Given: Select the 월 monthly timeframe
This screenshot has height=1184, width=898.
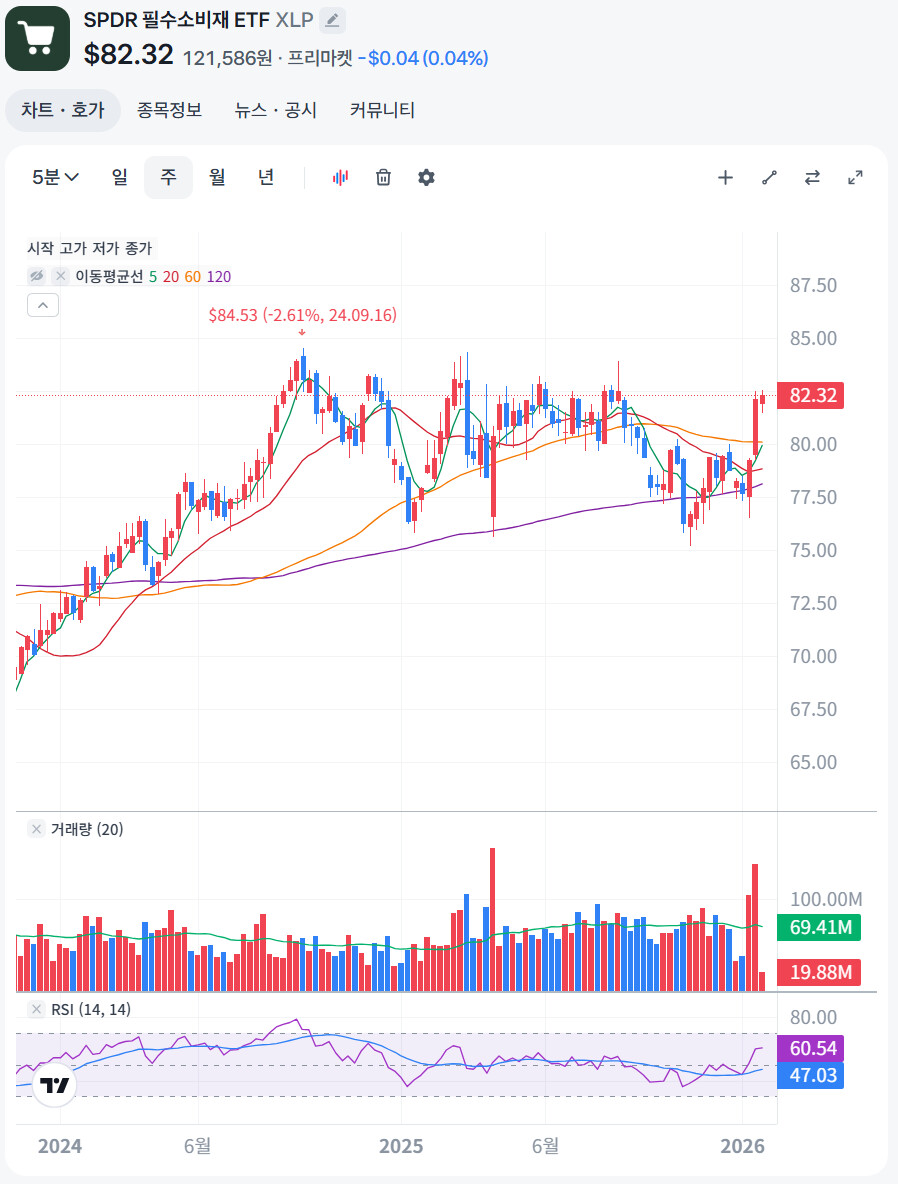Looking at the screenshot, I should click(217, 177).
